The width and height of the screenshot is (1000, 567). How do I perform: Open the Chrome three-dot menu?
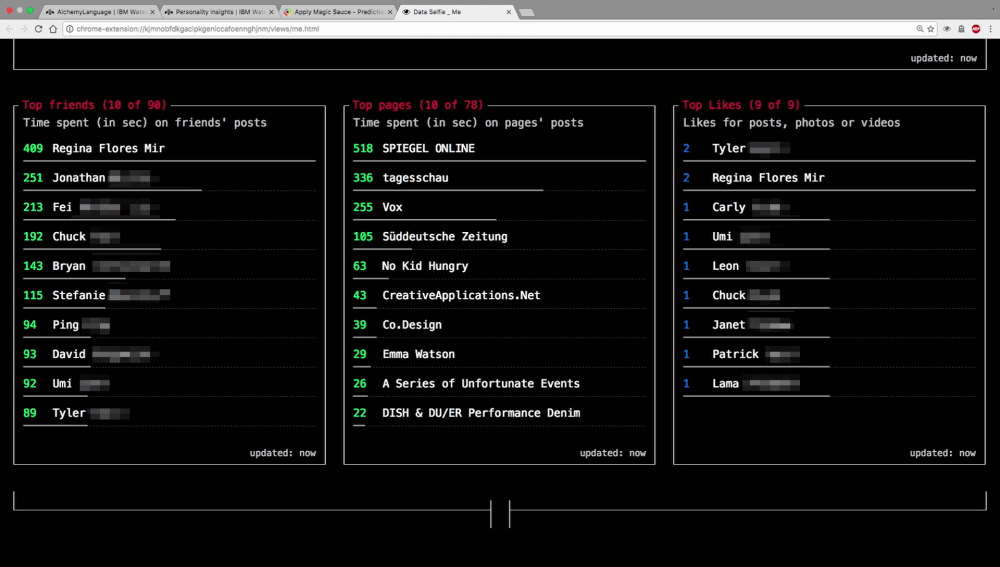tap(989, 29)
